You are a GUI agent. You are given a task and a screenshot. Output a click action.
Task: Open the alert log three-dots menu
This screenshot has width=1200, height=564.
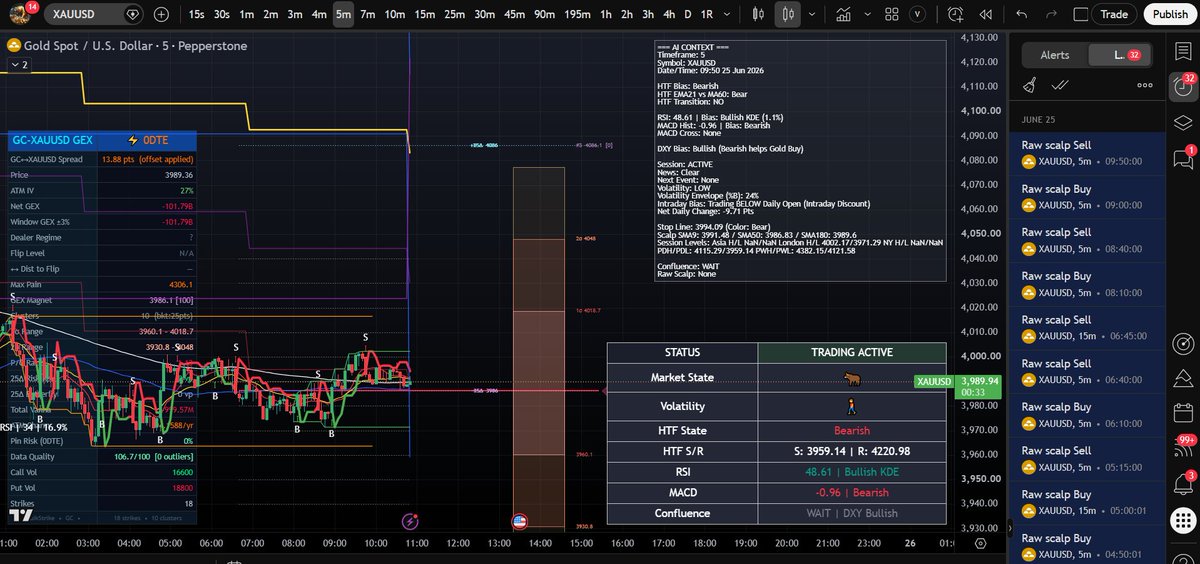click(1145, 86)
